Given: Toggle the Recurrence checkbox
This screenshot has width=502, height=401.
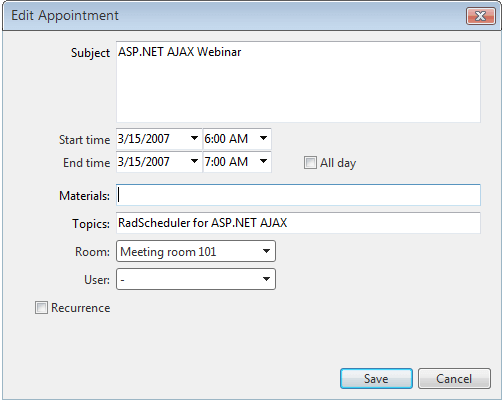Looking at the screenshot, I should pyautogui.click(x=41, y=307).
